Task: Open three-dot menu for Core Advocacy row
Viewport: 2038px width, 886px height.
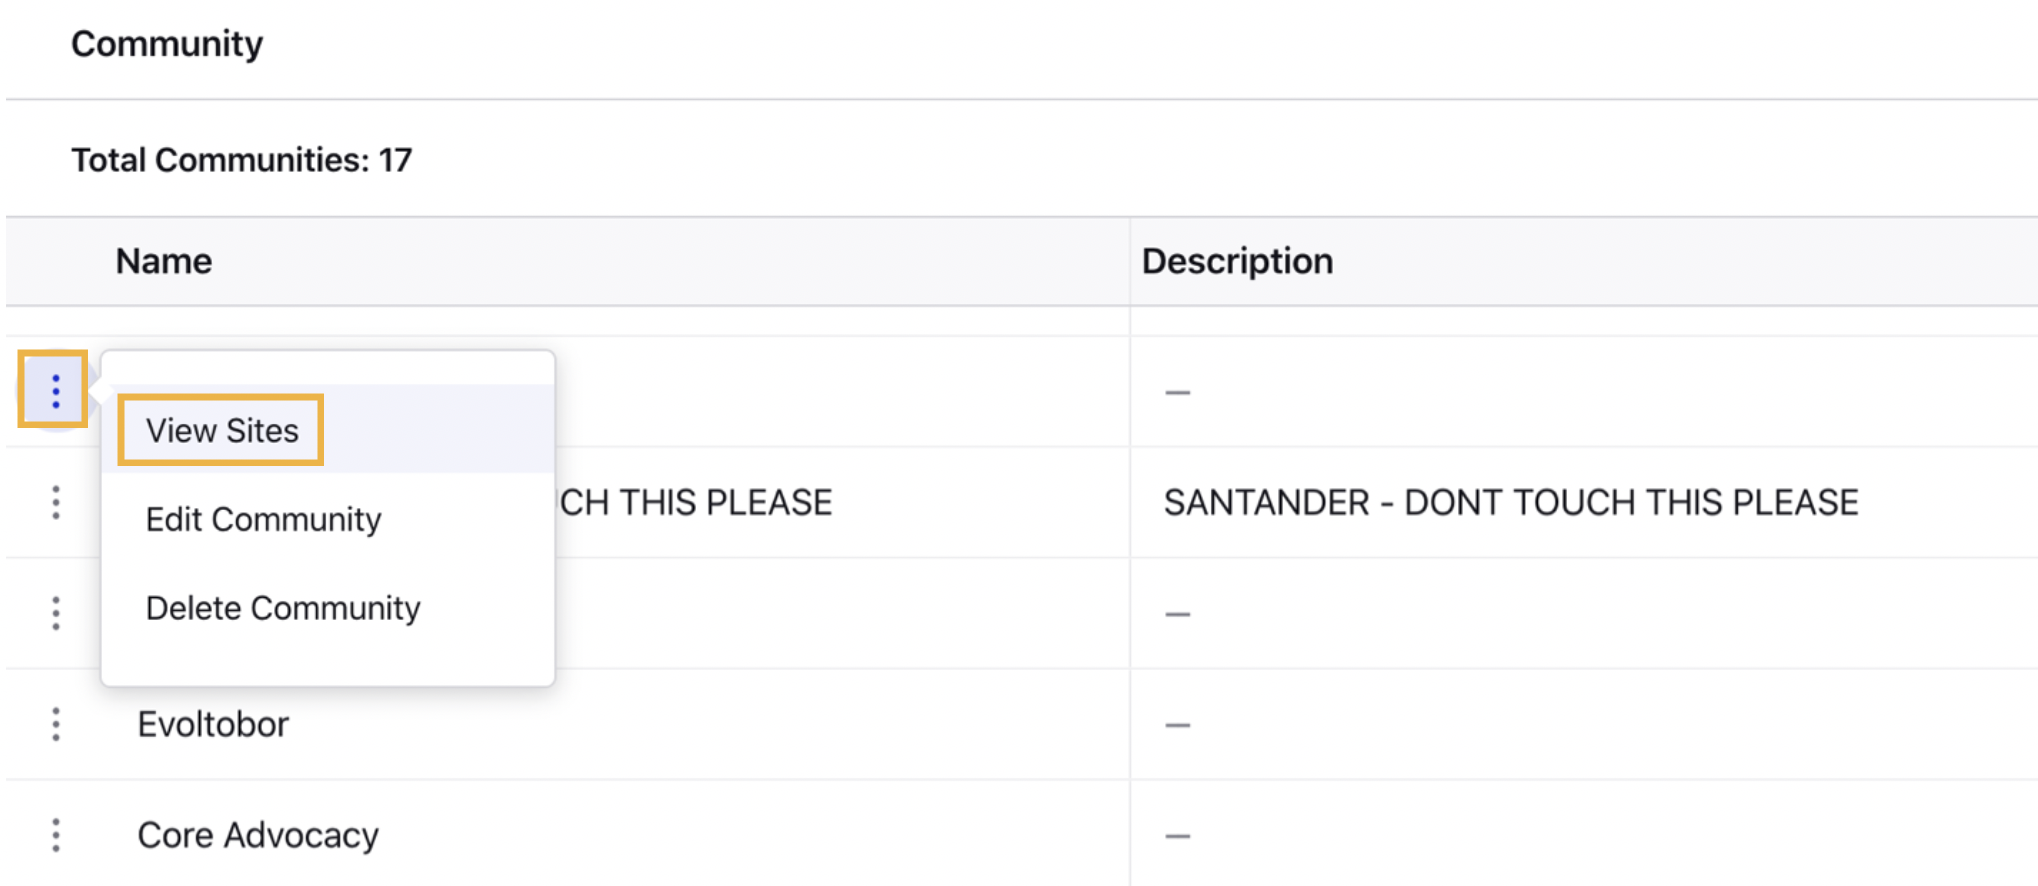Action: pyautogui.click(x=56, y=835)
